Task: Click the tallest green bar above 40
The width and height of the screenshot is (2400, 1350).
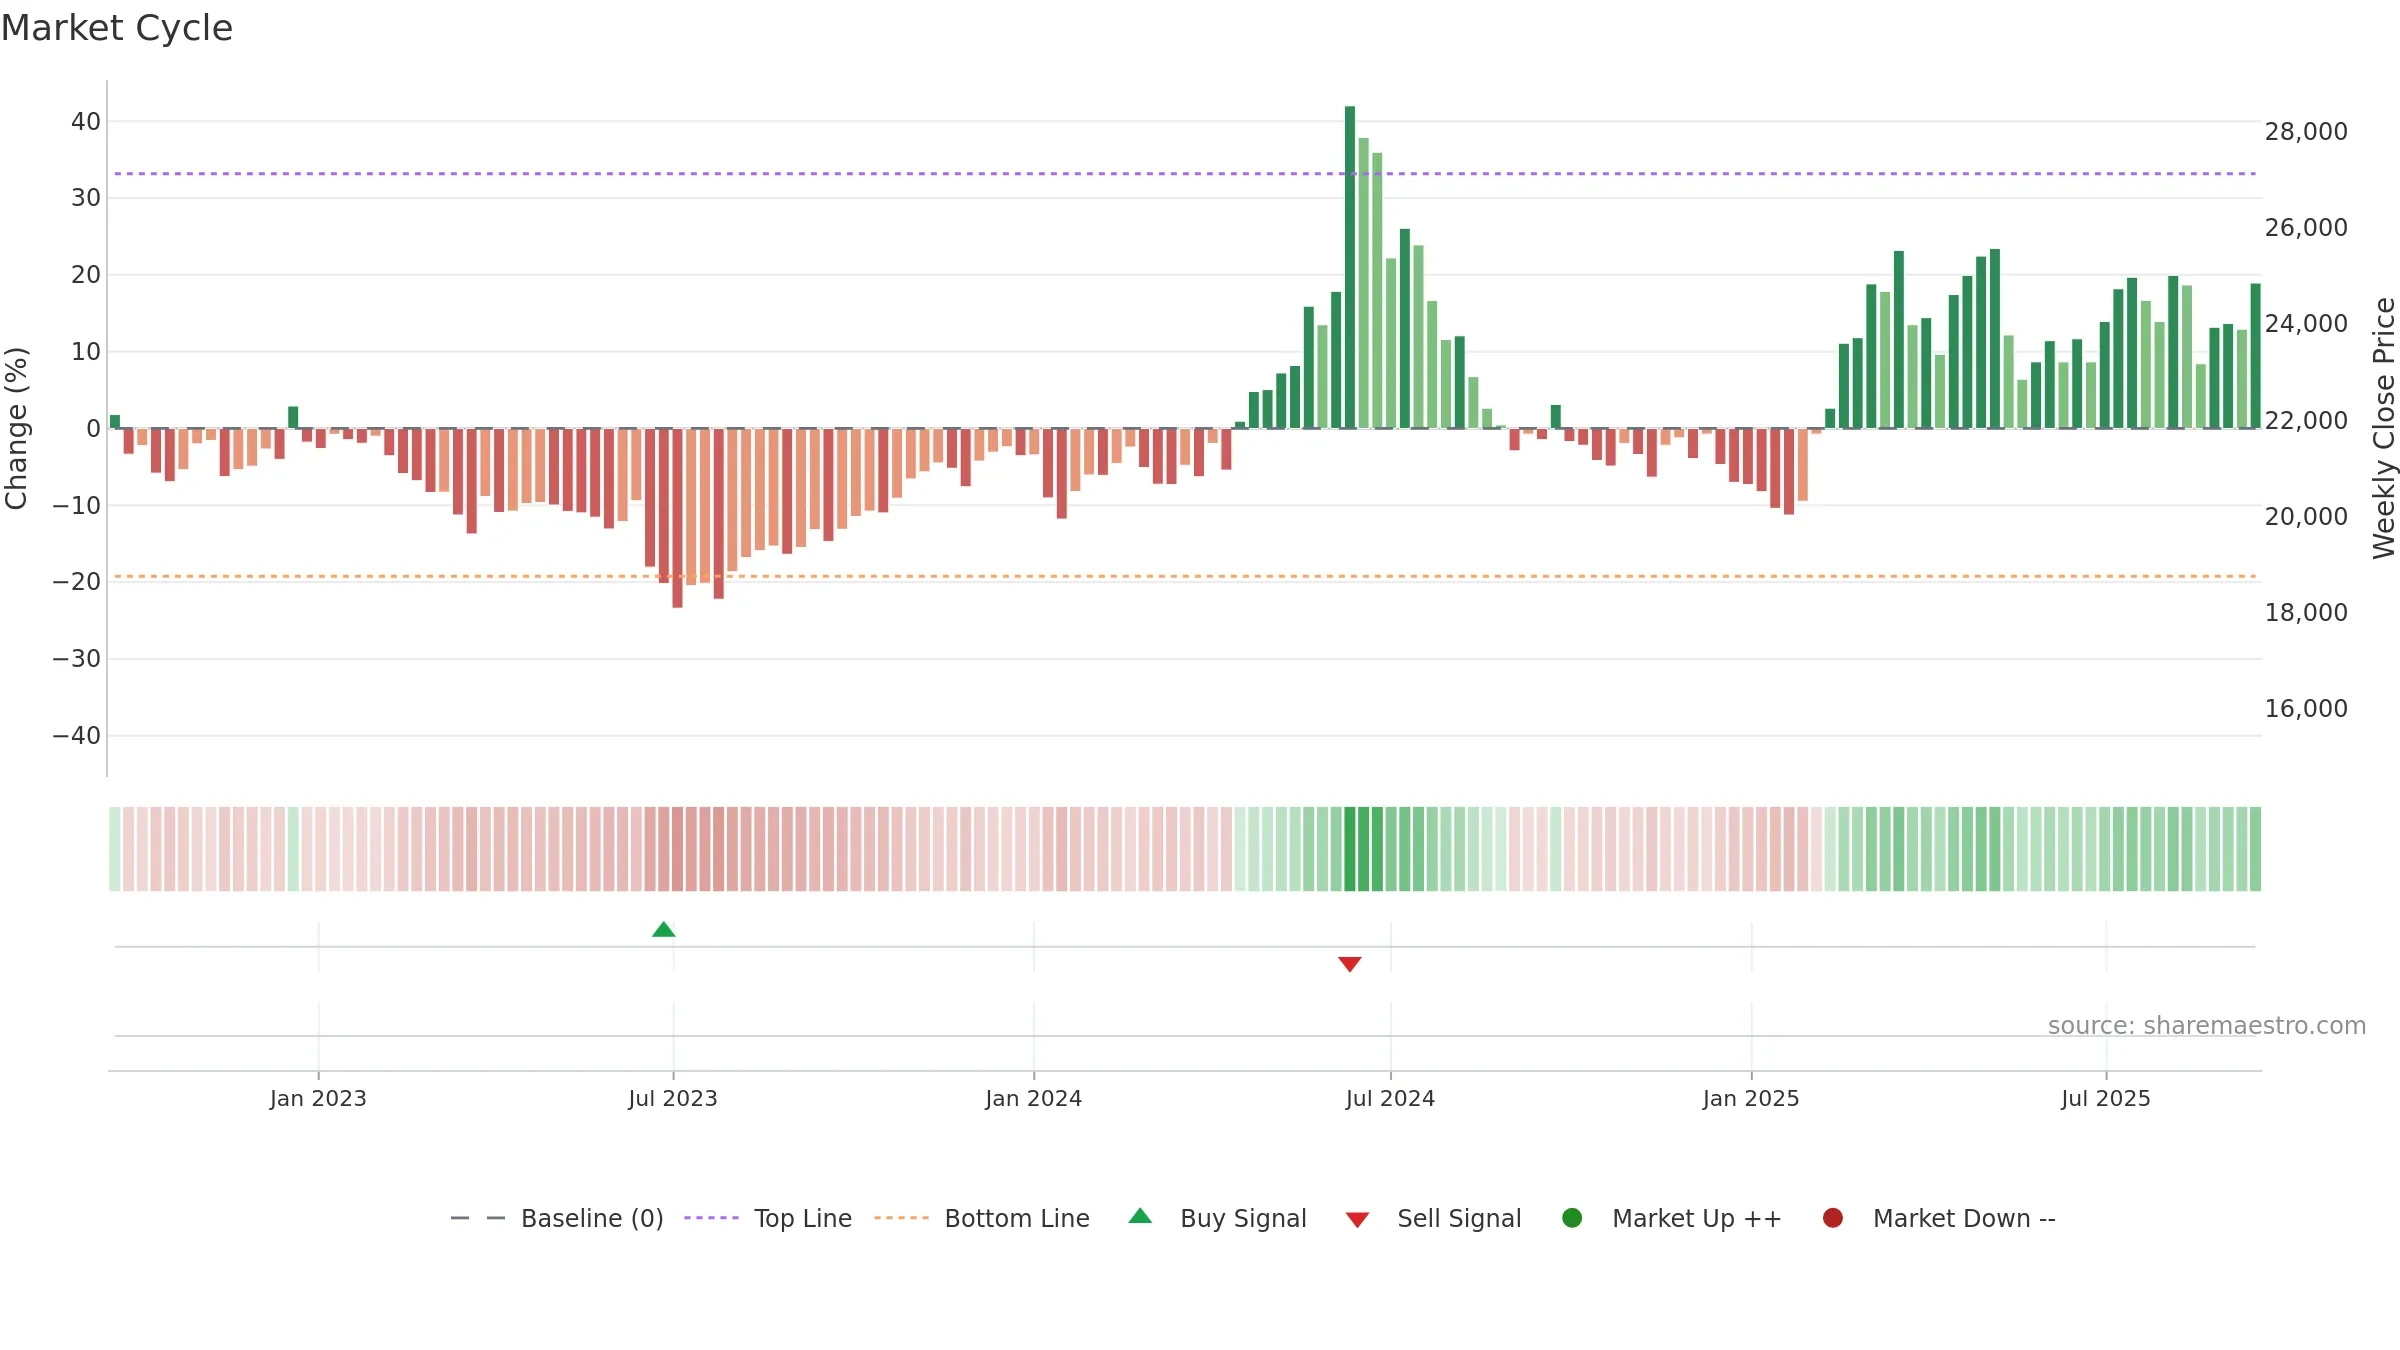Action: (x=1350, y=267)
